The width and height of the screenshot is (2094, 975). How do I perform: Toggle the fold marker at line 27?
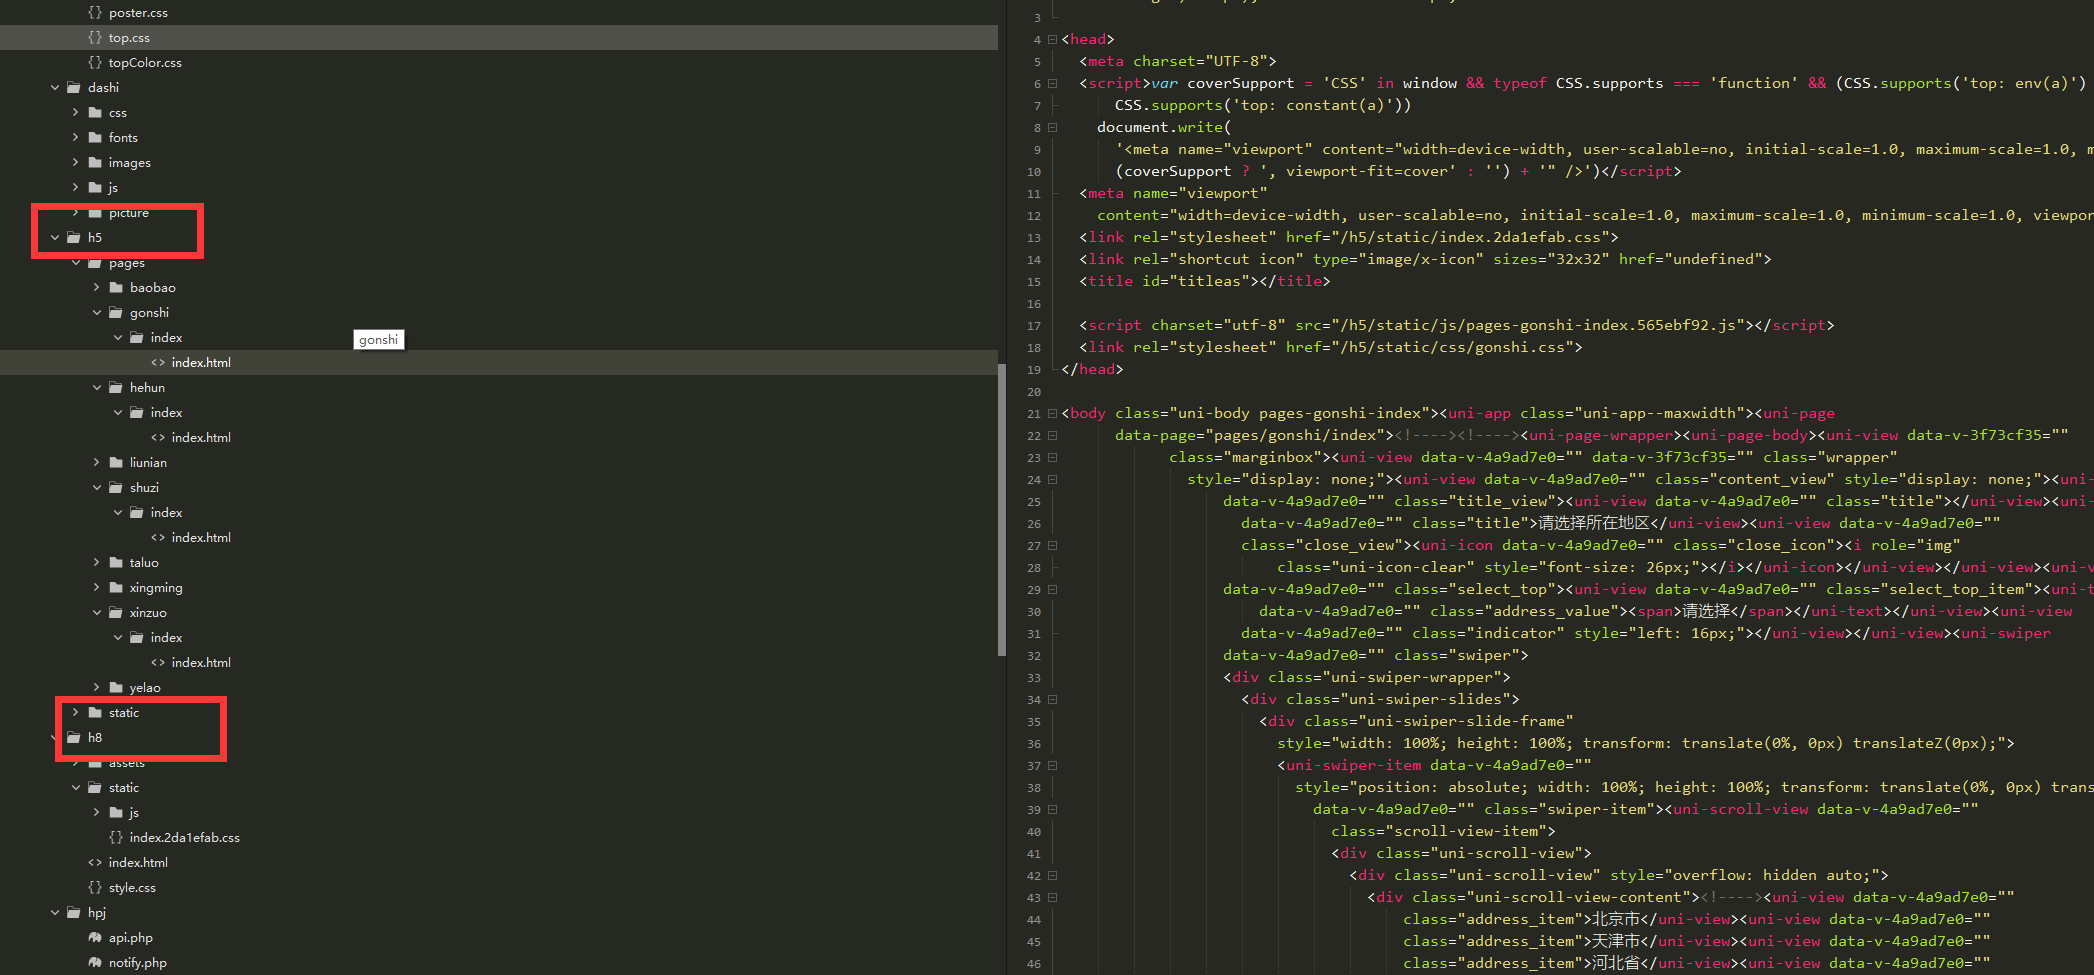coord(1052,546)
